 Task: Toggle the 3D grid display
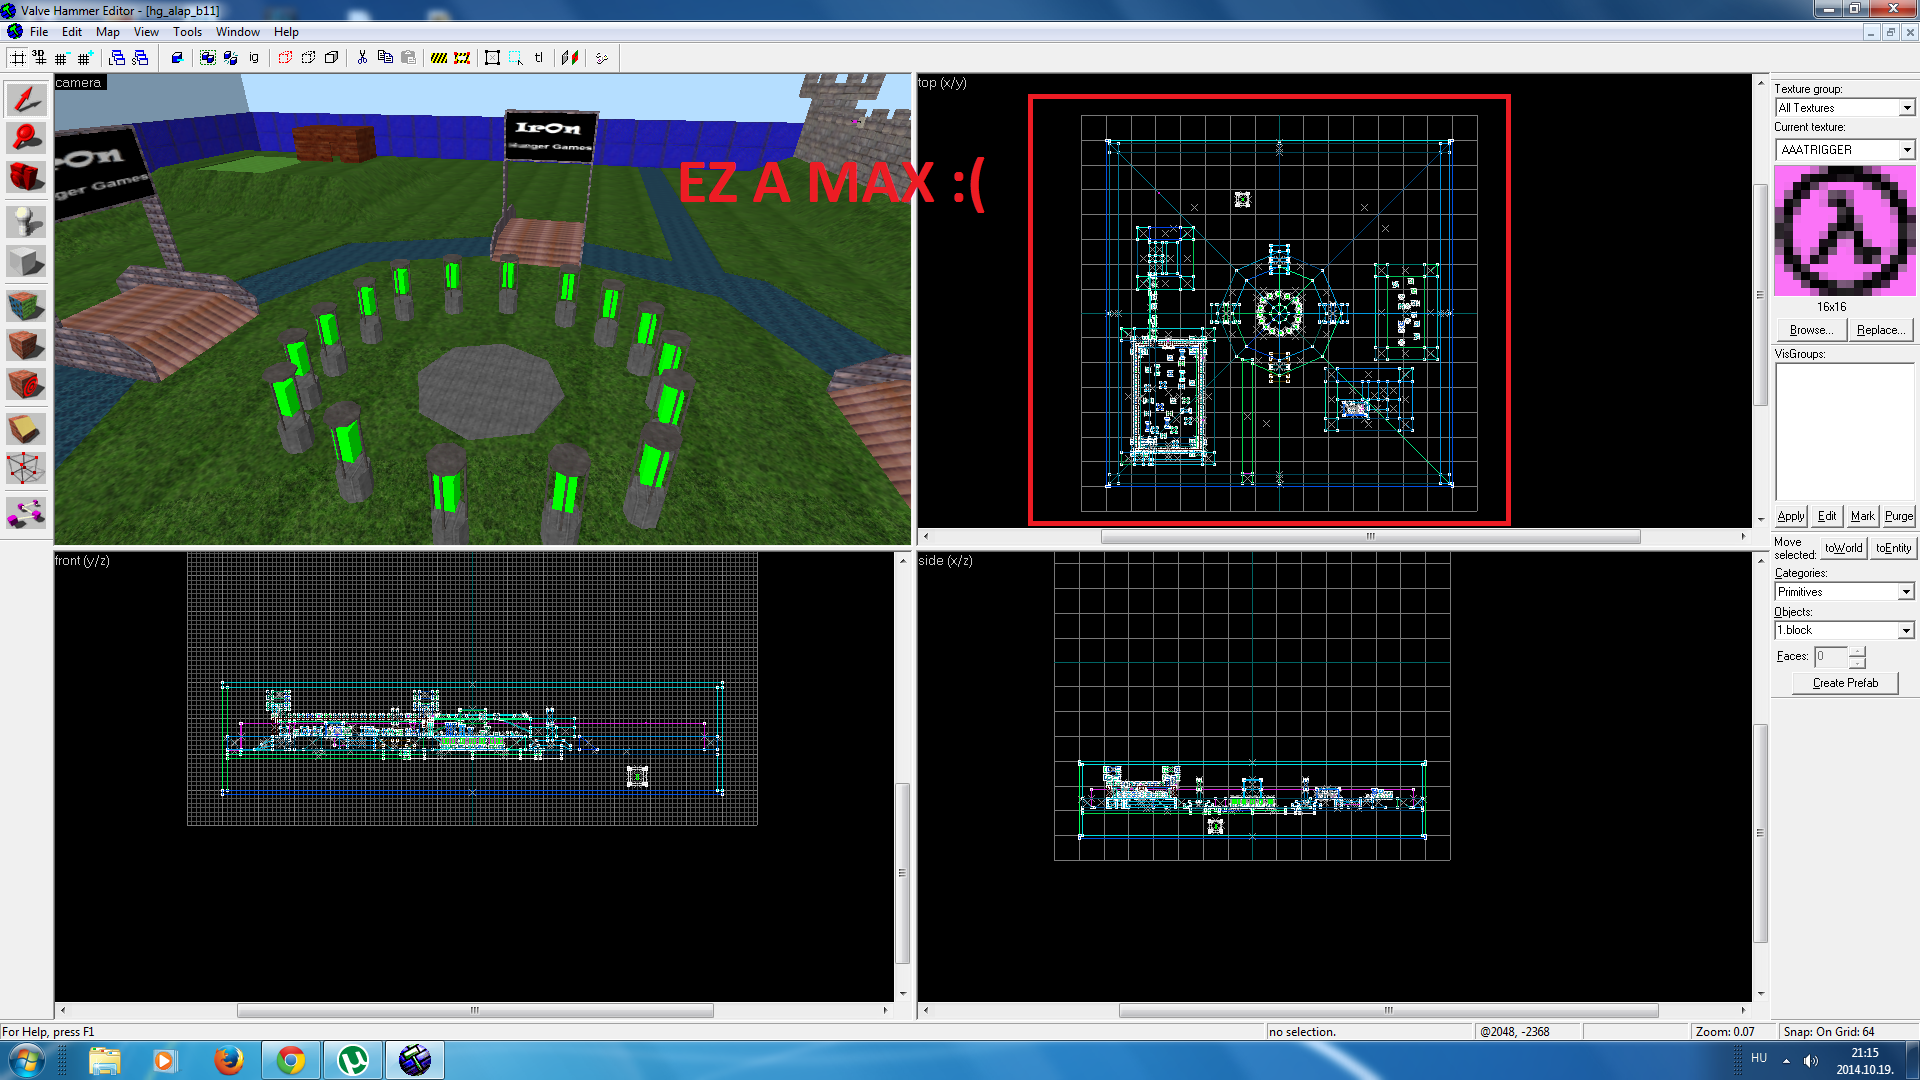coord(39,58)
